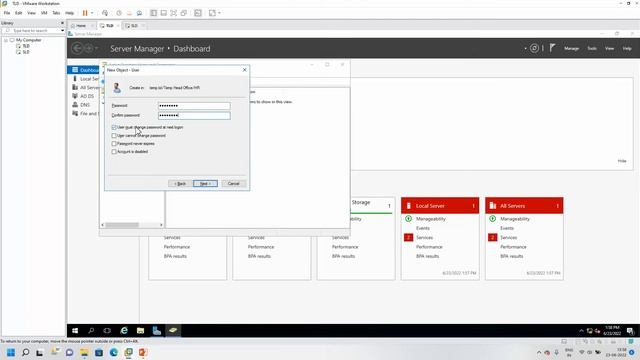The height and width of the screenshot is (360, 640).
Task: Click Server Manager icon in guest taskbar
Action: click(x=157, y=331)
